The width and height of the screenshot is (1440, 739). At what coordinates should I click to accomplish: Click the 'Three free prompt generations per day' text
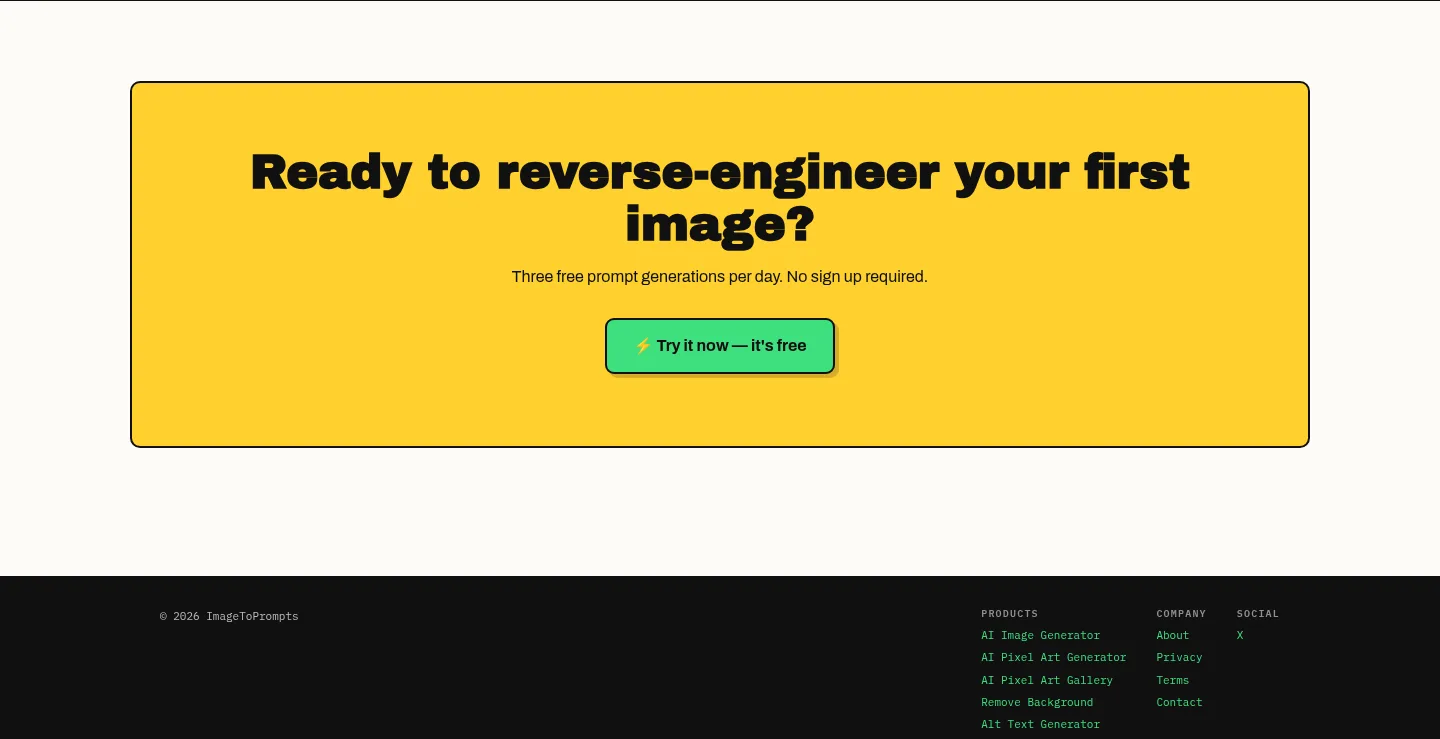pos(646,276)
